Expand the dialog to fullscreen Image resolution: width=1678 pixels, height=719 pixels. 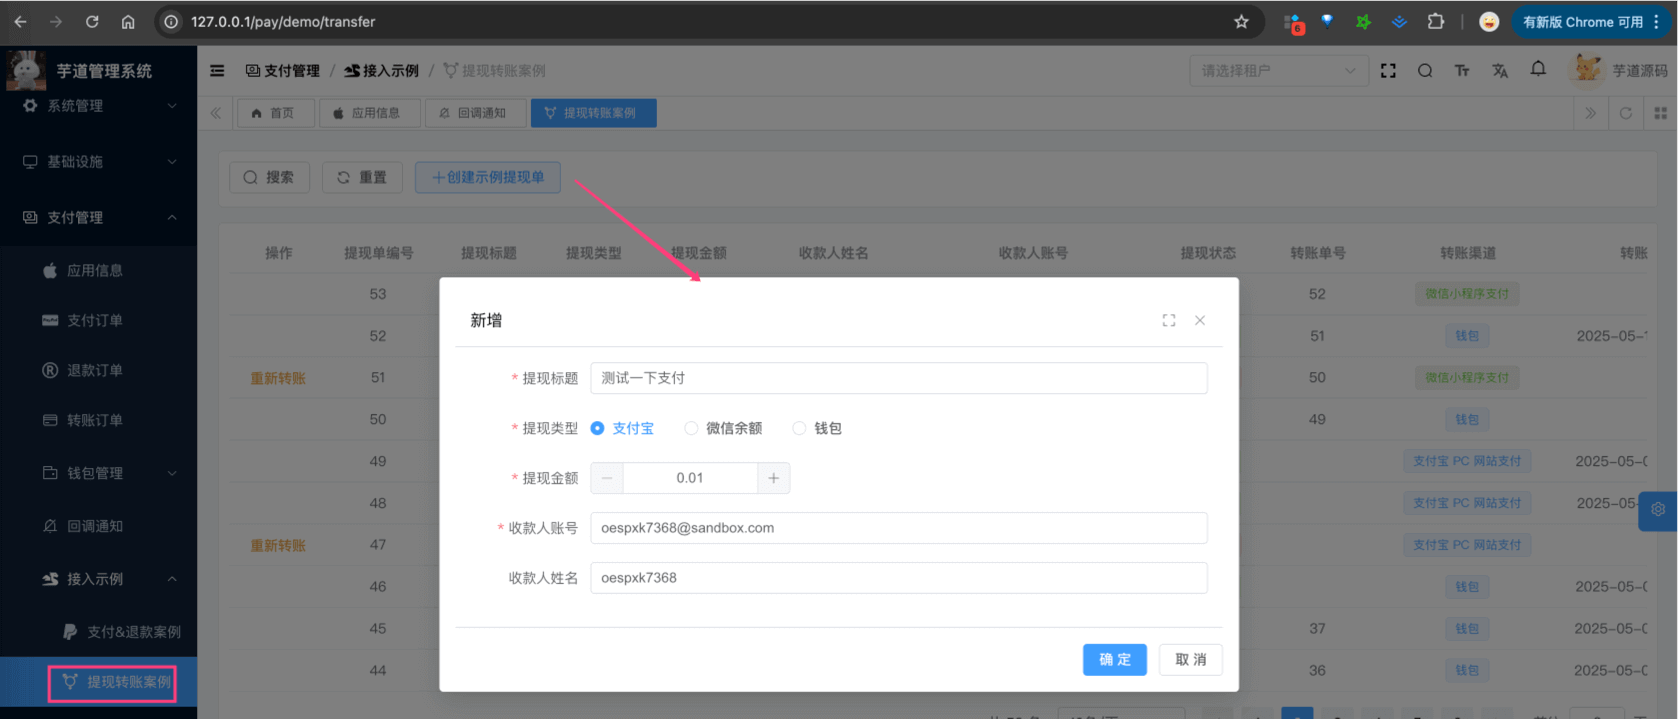[1168, 320]
